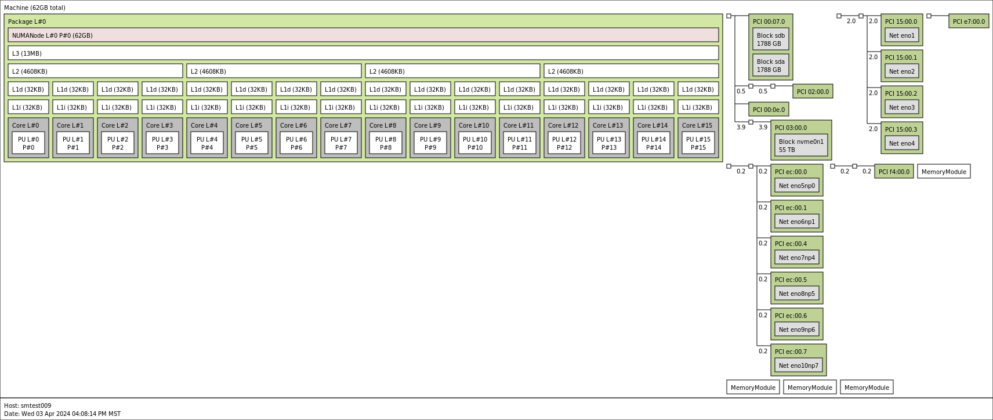Click PU L#7 P#7 processing unit
The image size is (993, 420).
(341, 143)
